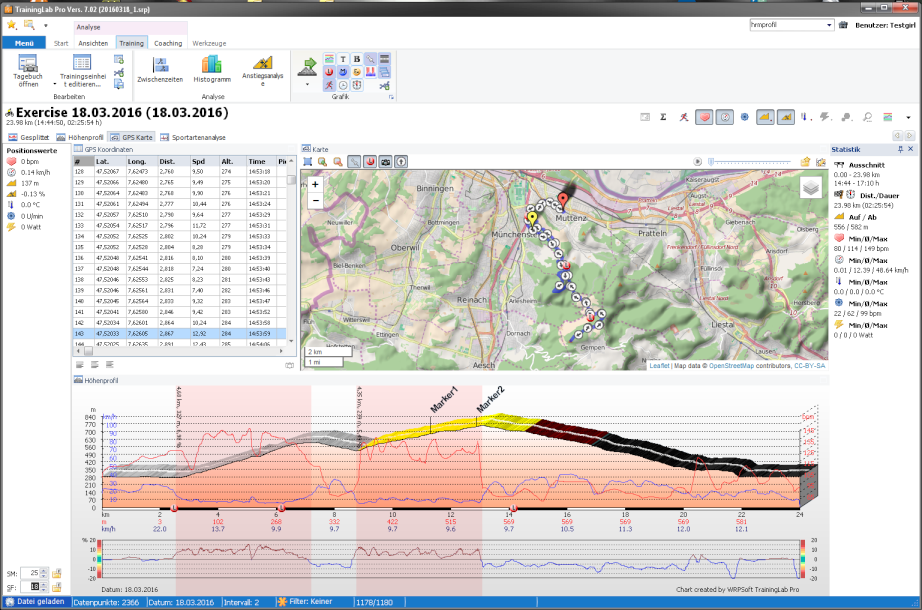This screenshot has height=610, width=922.
Task: Click the camera icon on map toolbar
Action: (385, 162)
